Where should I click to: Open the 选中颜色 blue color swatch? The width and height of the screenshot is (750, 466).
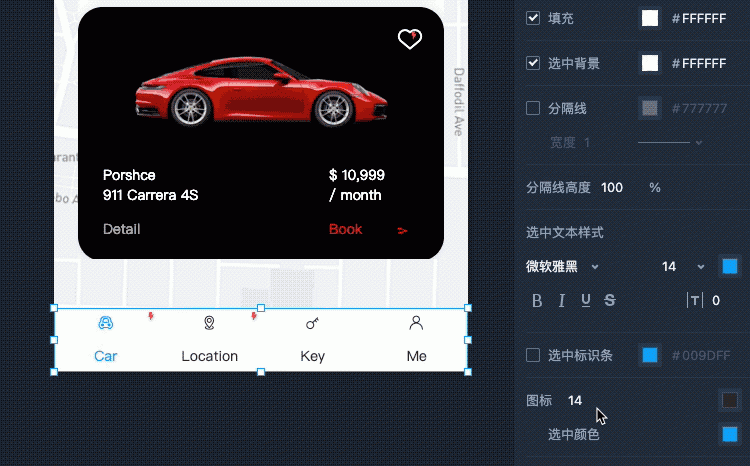729,434
